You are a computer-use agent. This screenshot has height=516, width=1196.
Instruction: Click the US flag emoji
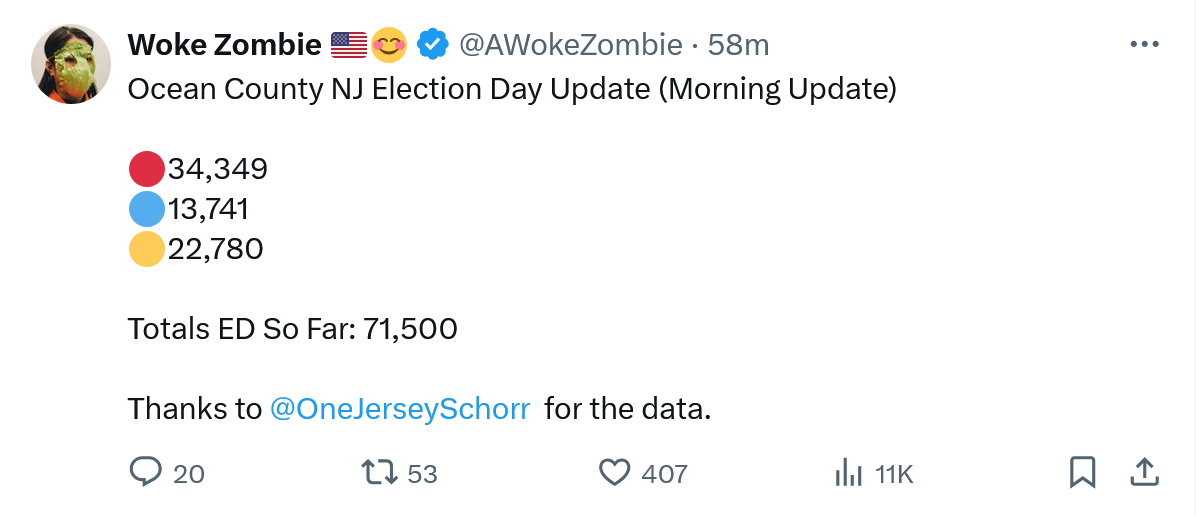point(349,45)
